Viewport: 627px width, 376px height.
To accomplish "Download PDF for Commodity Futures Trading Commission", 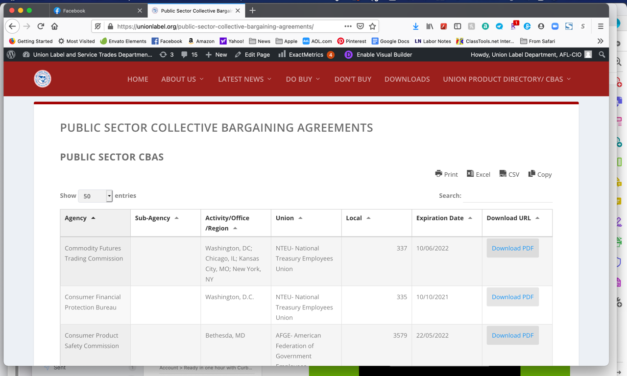I will coord(512,248).
